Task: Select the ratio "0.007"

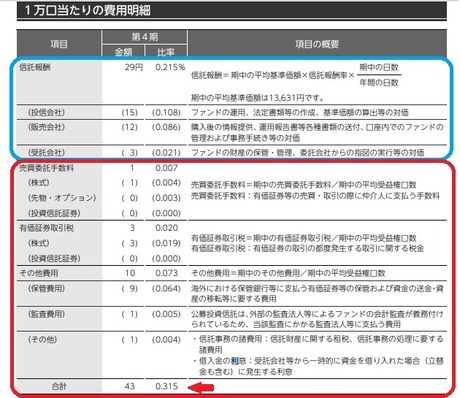Action: click(166, 168)
